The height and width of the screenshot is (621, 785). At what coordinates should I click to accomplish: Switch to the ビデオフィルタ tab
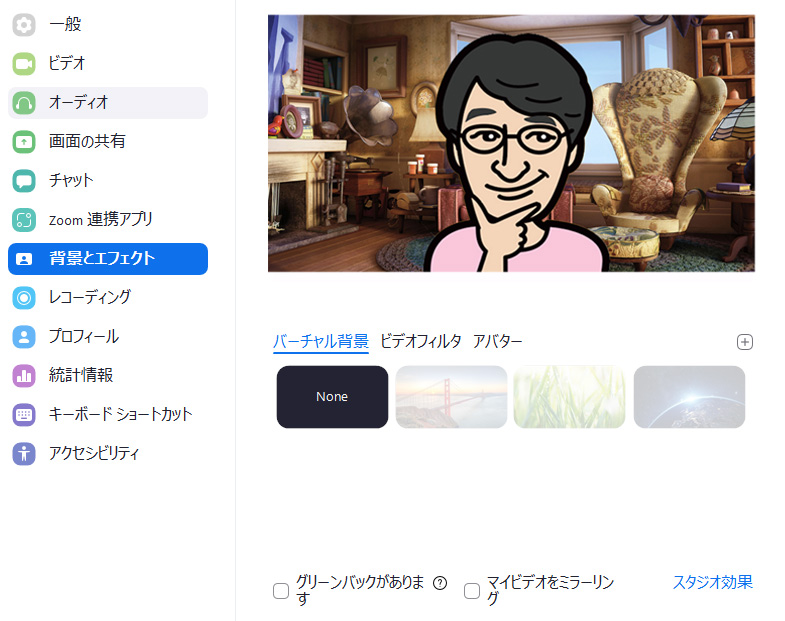(x=420, y=341)
